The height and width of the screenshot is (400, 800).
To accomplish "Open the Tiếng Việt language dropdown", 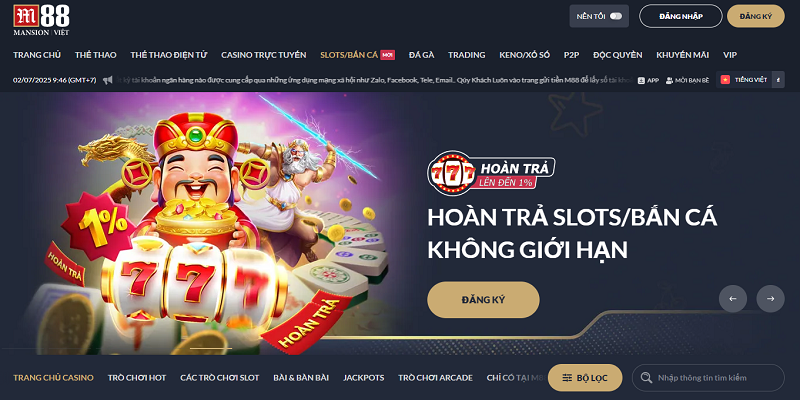I will point(744,80).
